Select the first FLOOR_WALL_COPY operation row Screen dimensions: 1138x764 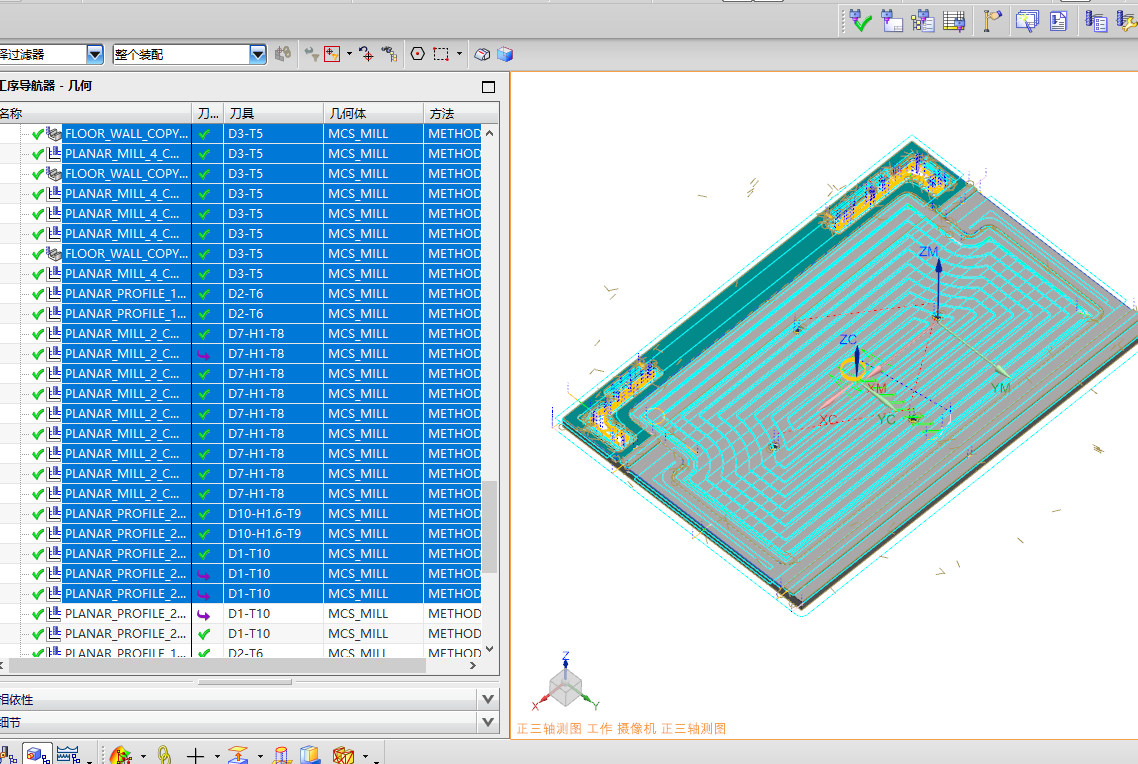[125, 134]
